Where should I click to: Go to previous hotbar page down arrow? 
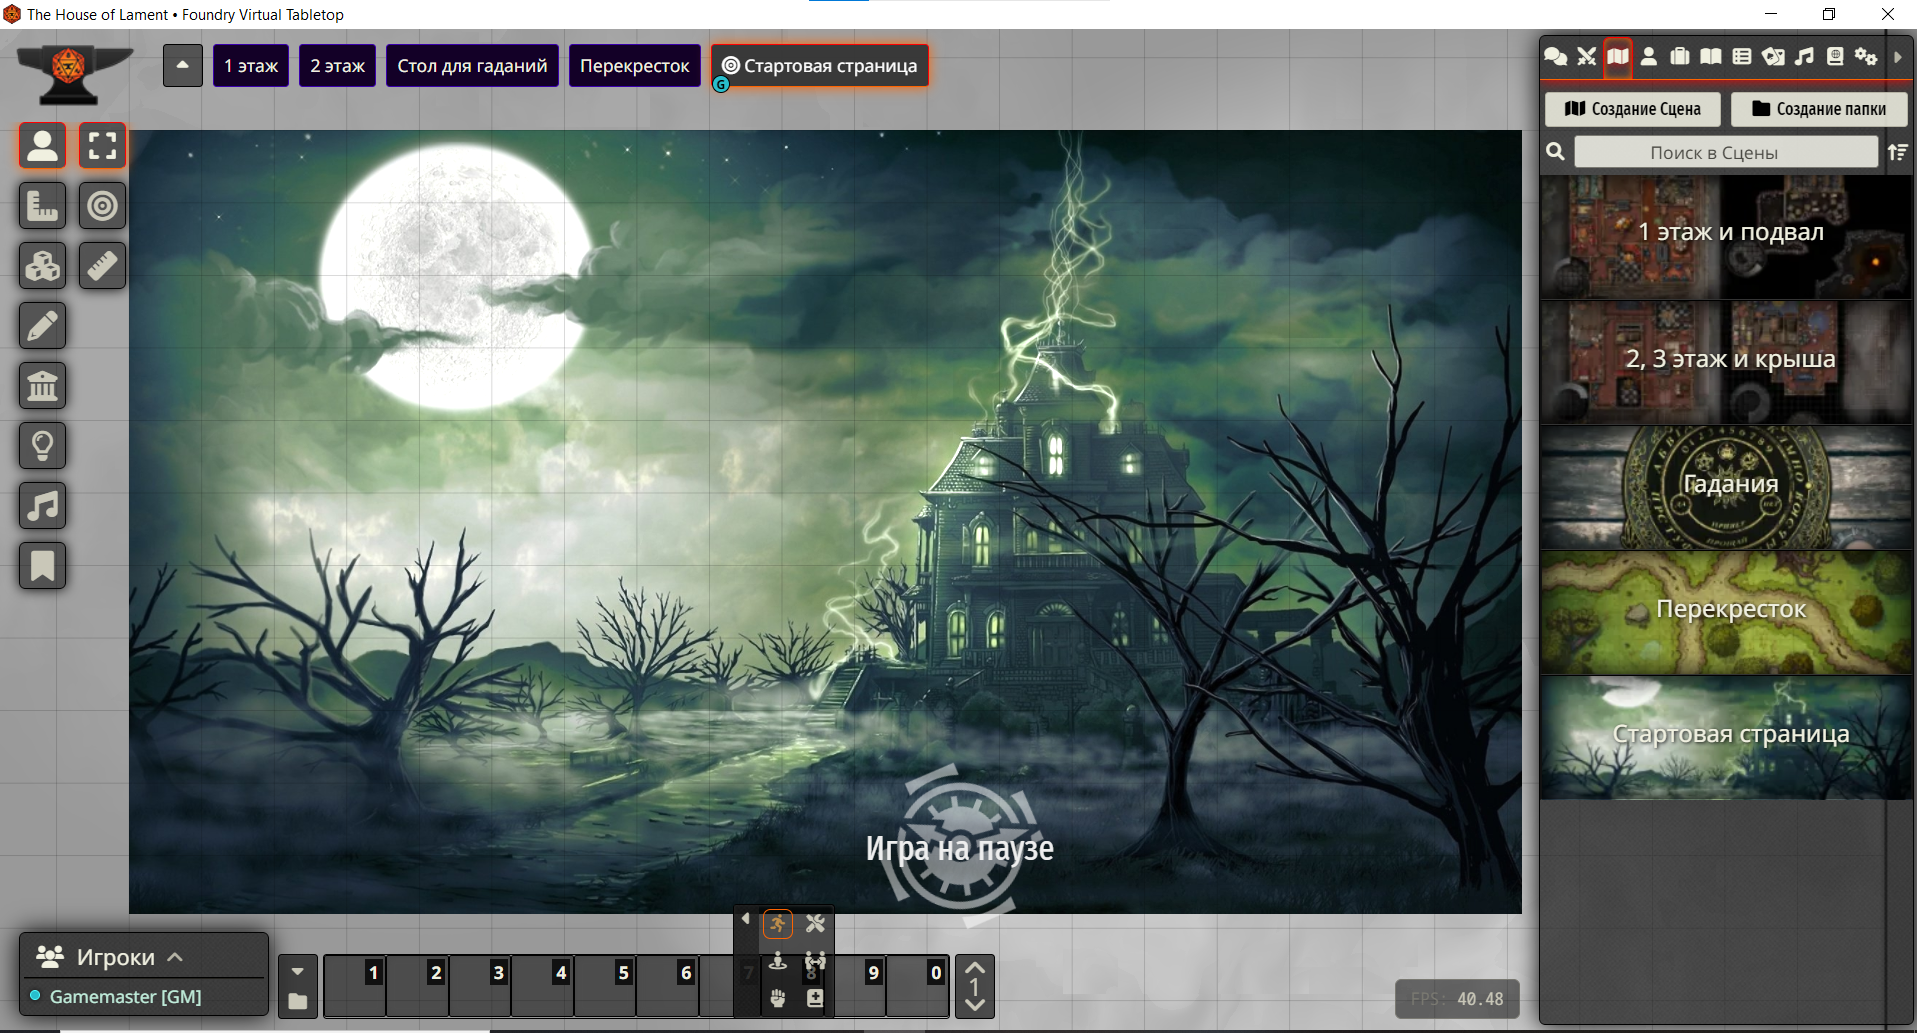(x=975, y=1005)
